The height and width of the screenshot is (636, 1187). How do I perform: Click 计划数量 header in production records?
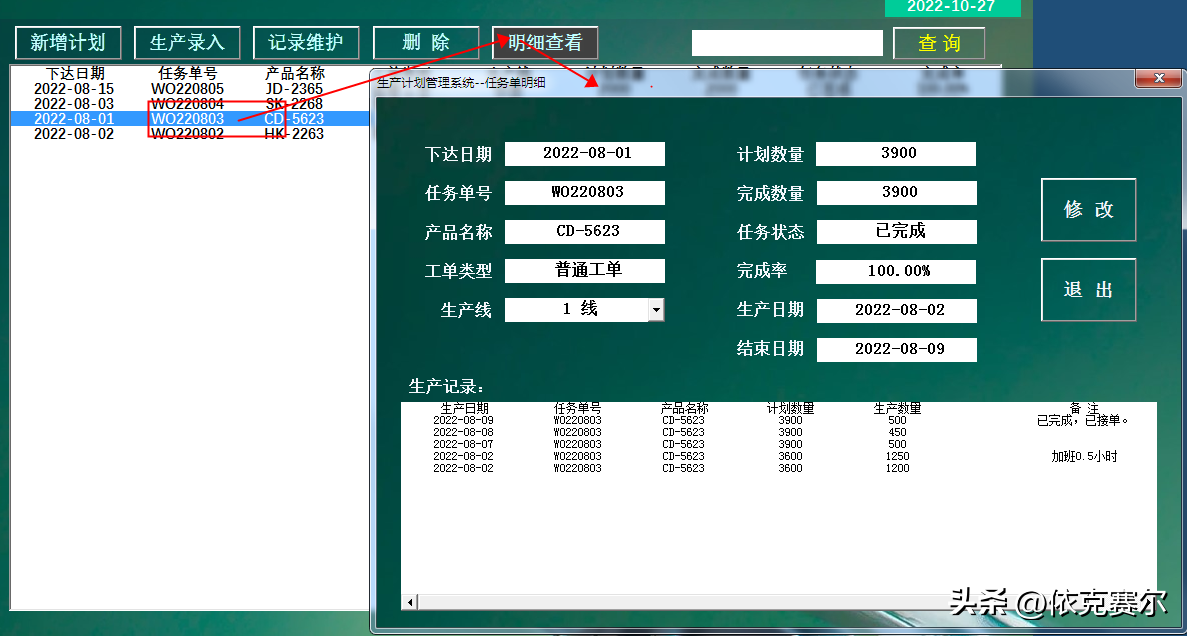[x=790, y=409]
